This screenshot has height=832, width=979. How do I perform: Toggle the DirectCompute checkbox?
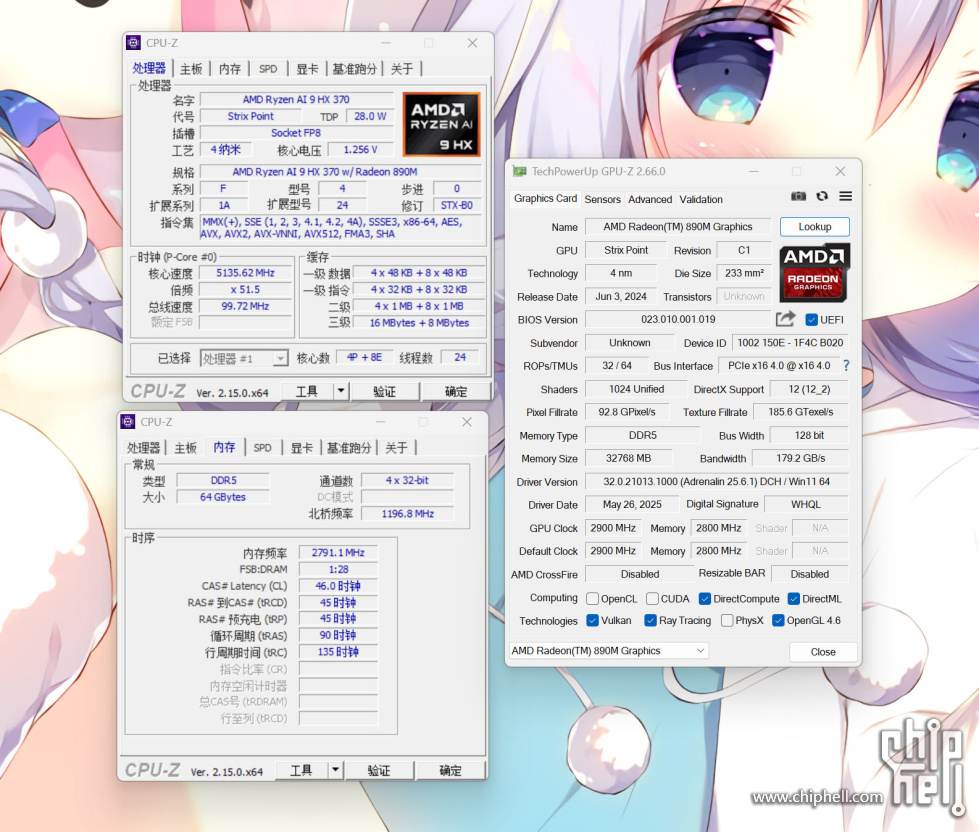(x=705, y=599)
